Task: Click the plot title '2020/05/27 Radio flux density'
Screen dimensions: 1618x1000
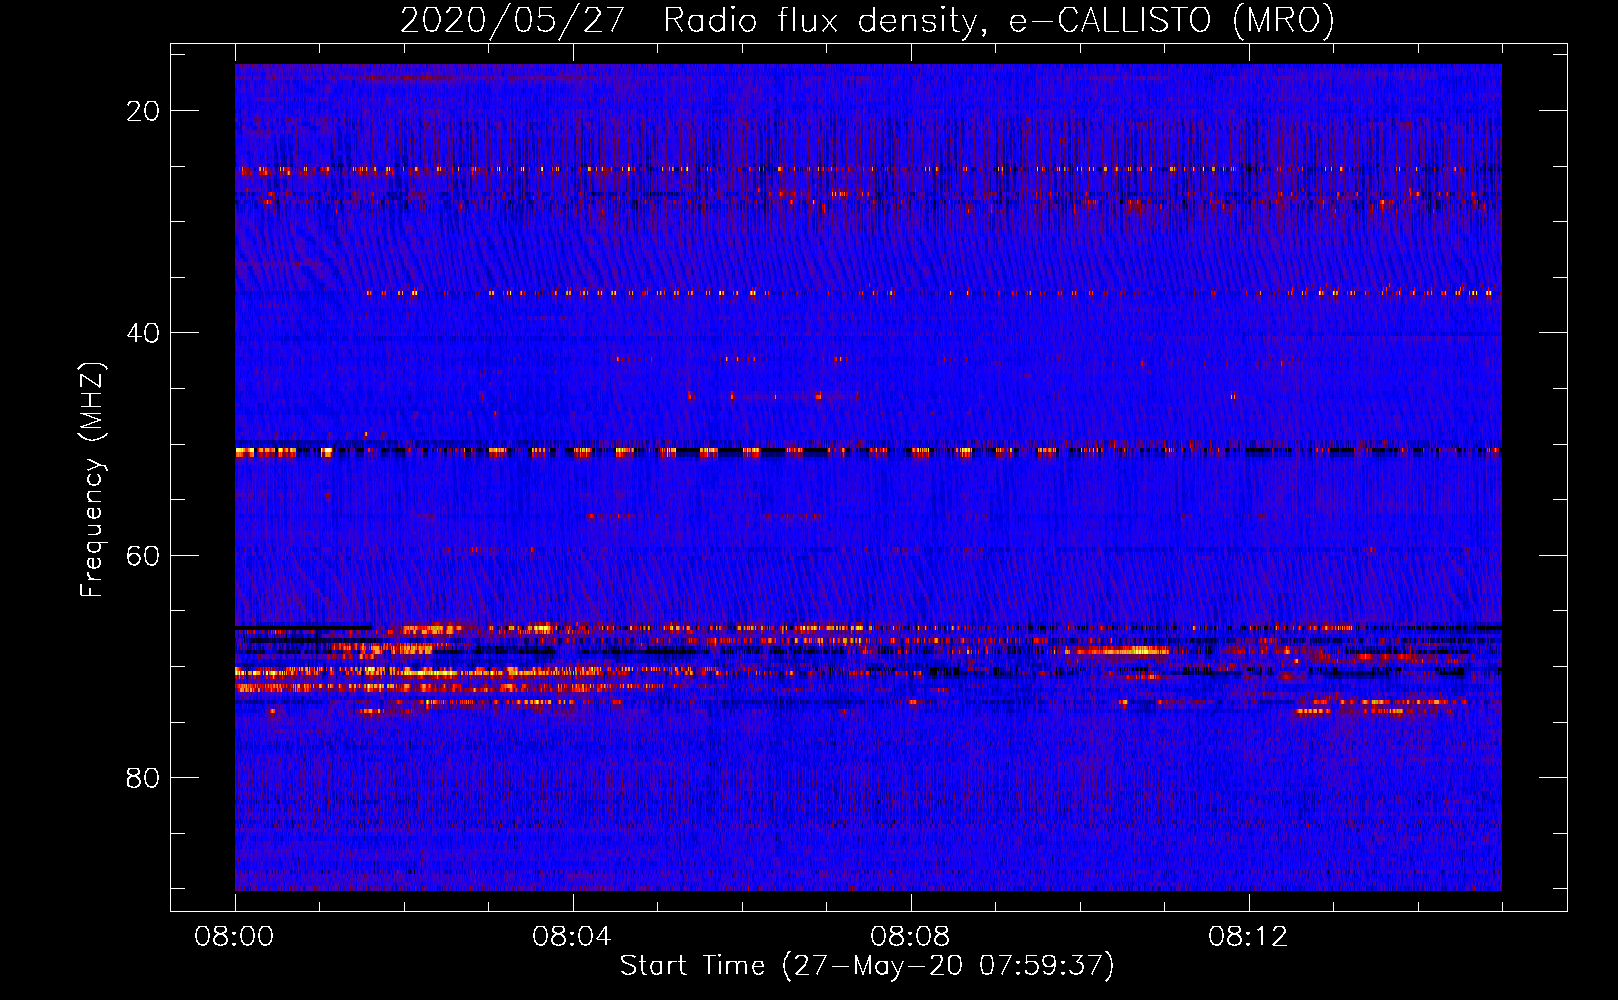Action: pyautogui.click(x=868, y=20)
